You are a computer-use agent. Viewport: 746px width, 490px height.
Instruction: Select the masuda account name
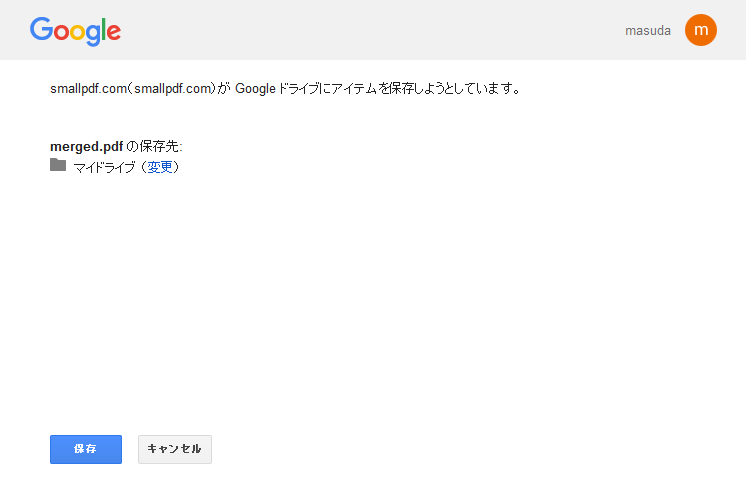[x=648, y=30]
